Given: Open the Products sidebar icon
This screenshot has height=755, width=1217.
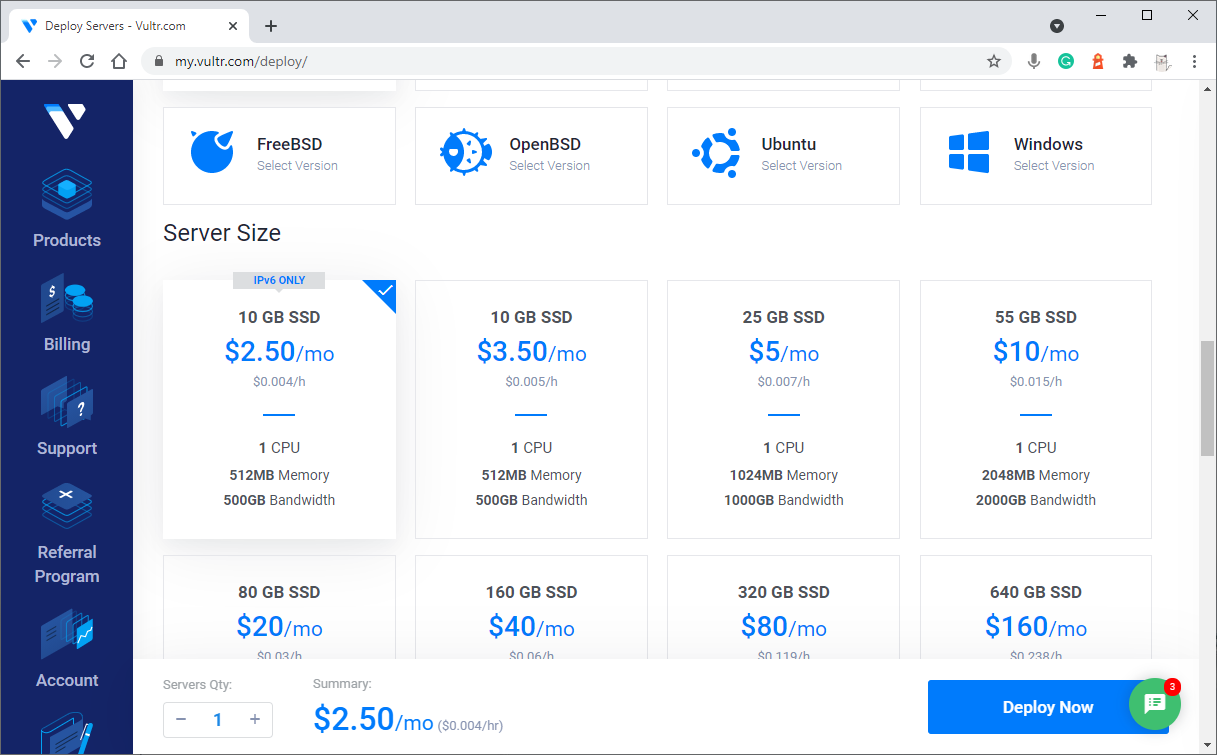Looking at the screenshot, I should click(66, 210).
